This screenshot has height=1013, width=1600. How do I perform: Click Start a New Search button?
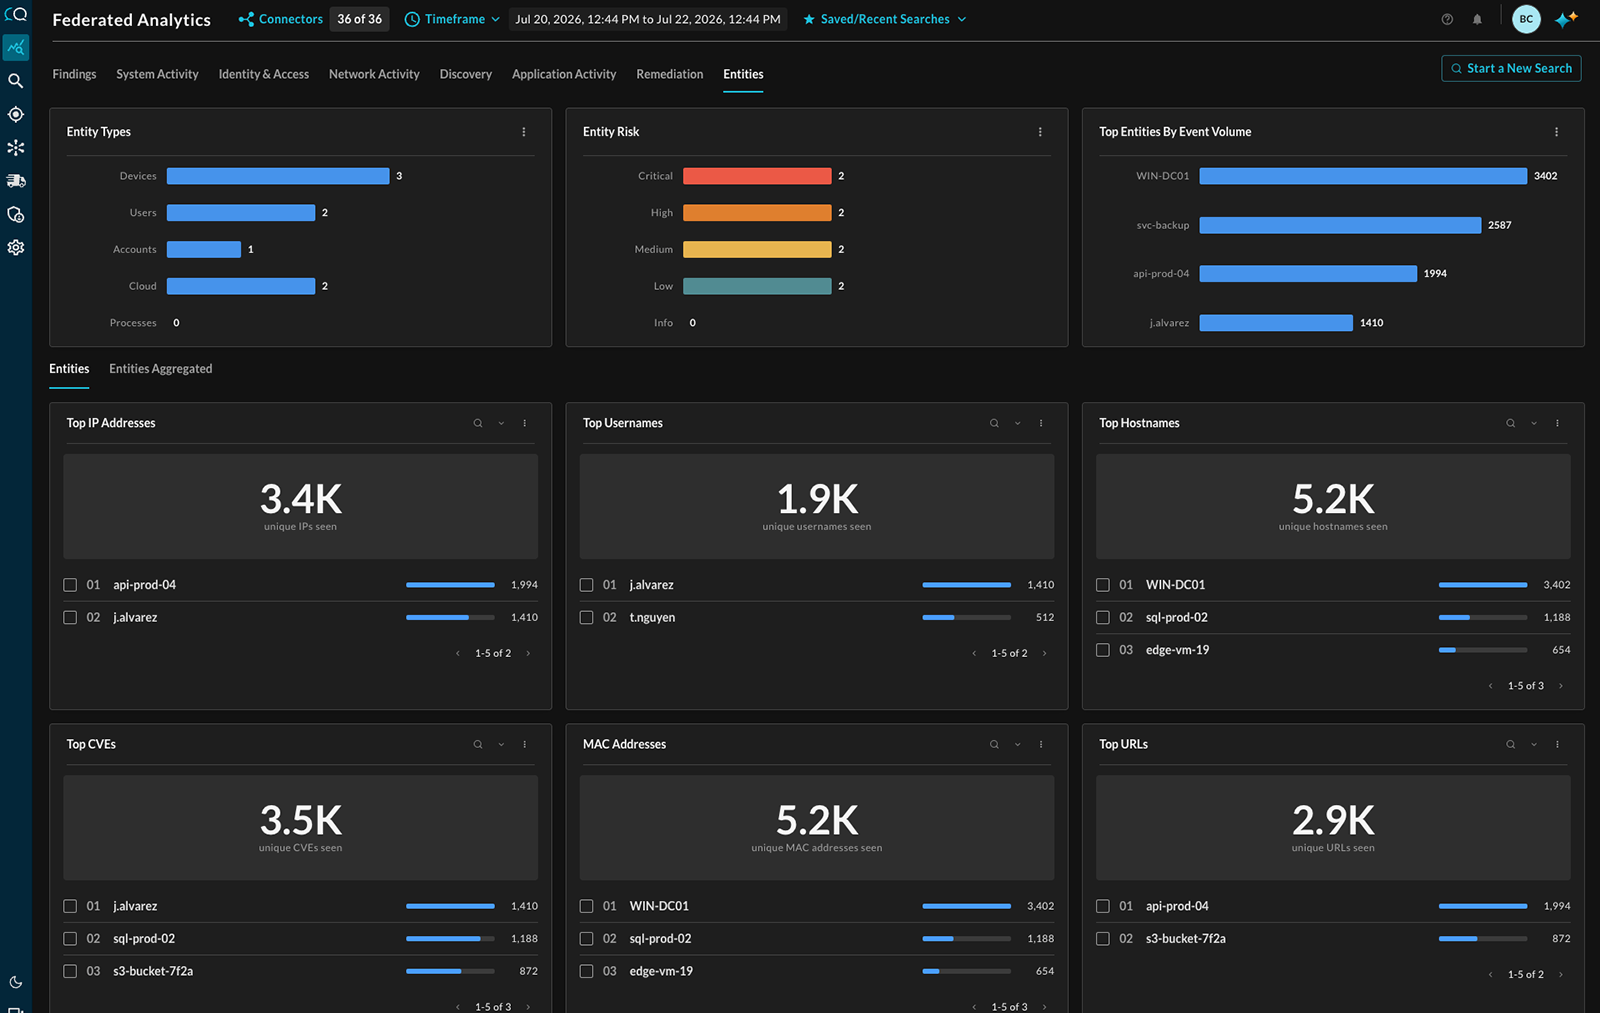[x=1511, y=68]
